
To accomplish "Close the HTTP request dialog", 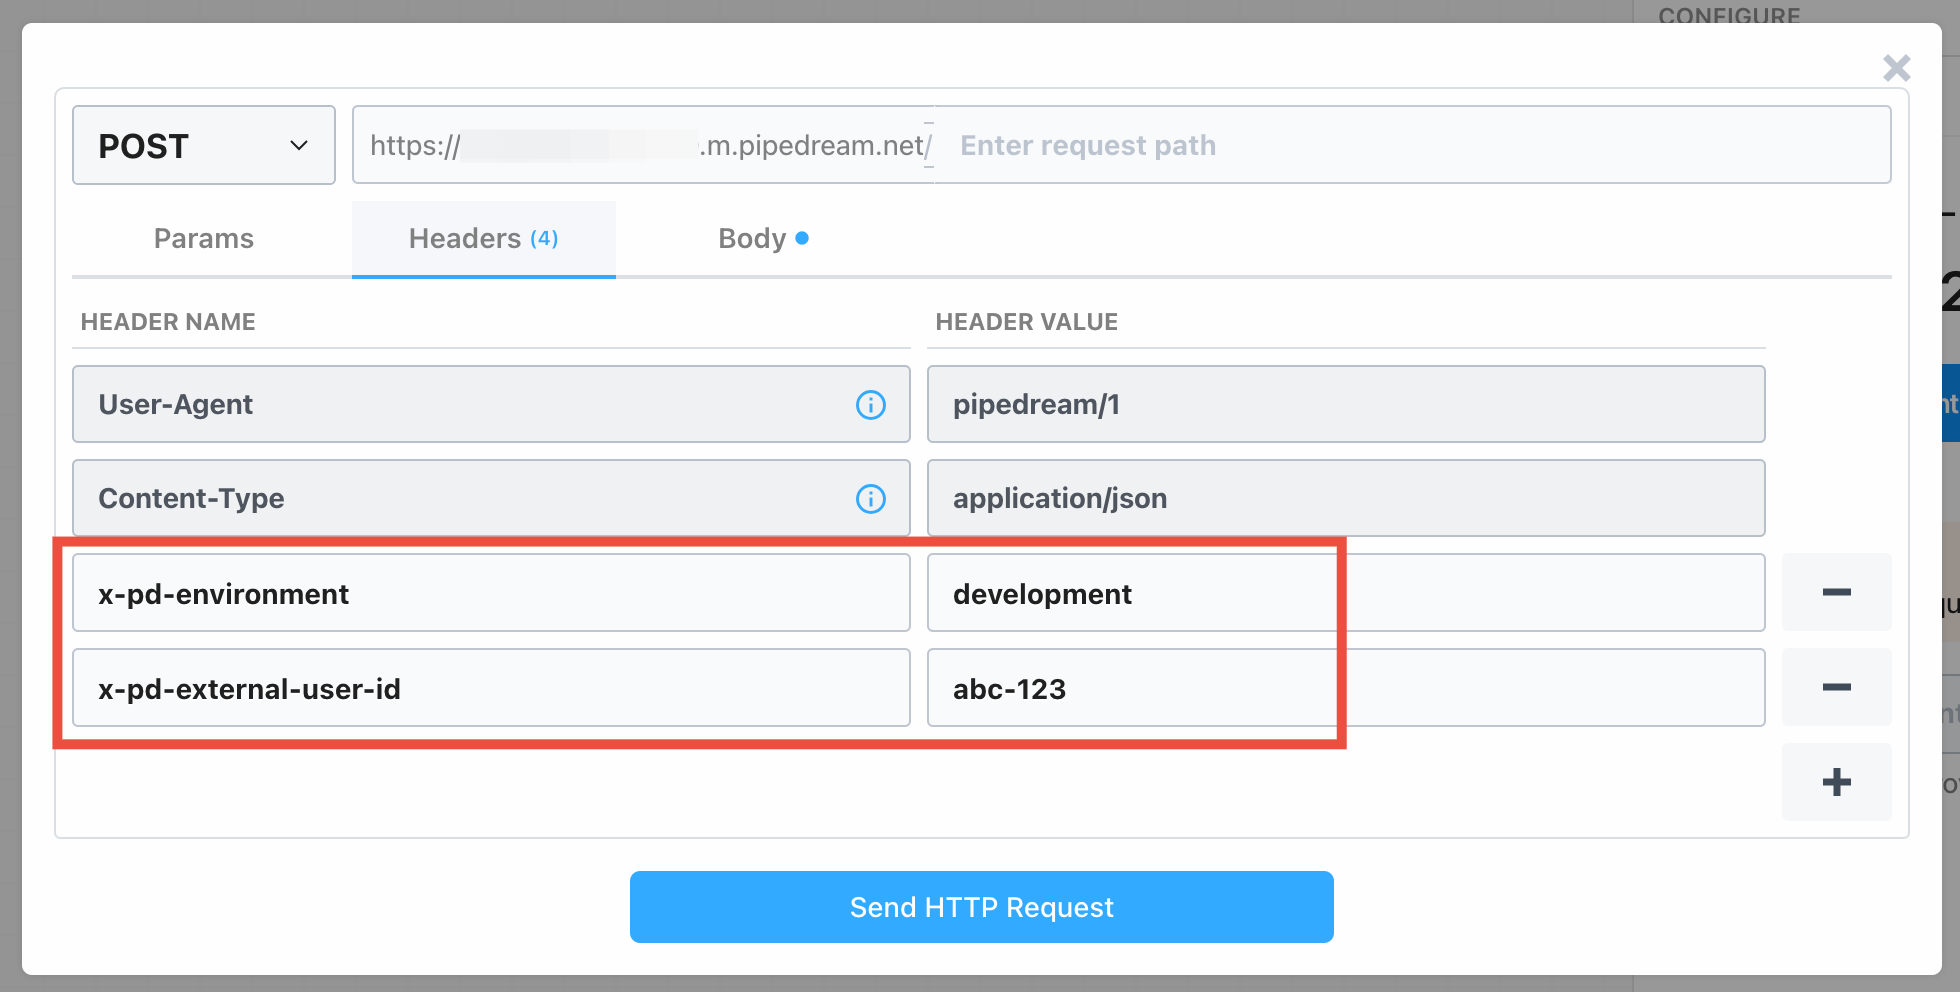I will point(1896,67).
